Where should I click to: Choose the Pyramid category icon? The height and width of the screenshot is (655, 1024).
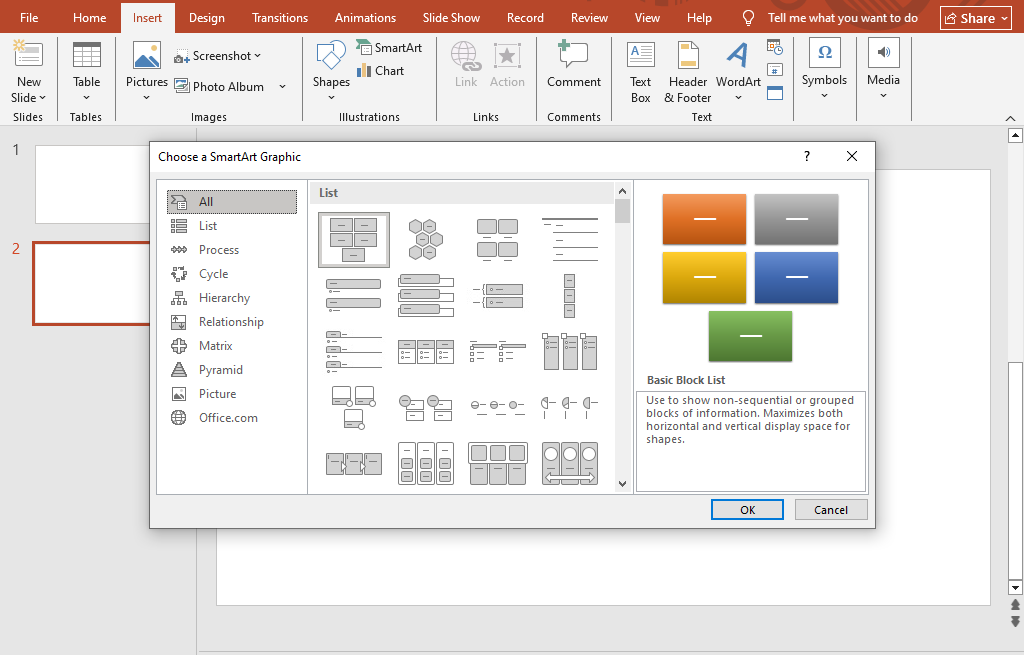tap(179, 370)
